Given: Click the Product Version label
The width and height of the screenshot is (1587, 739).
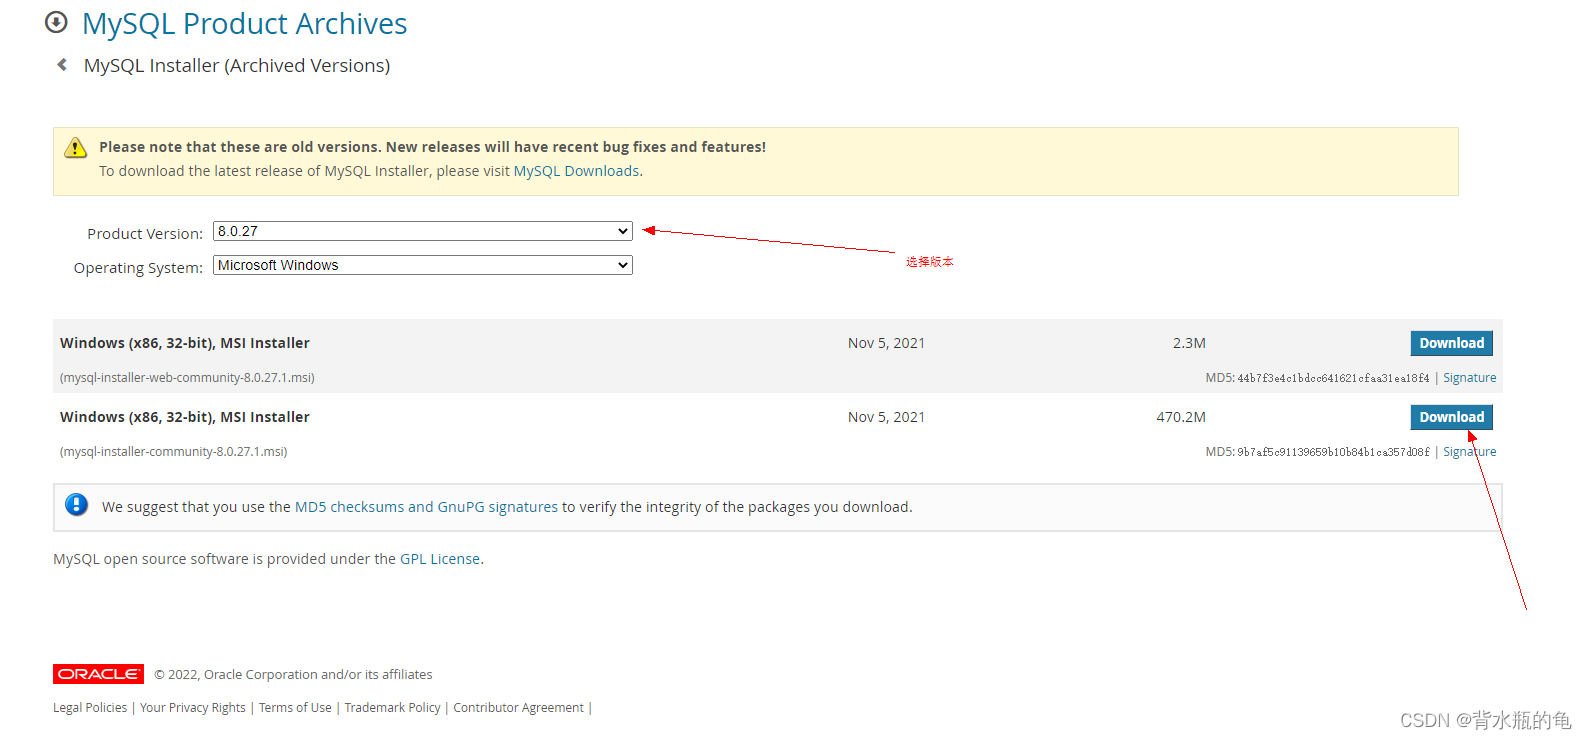Looking at the screenshot, I should pyautogui.click(x=145, y=234).
